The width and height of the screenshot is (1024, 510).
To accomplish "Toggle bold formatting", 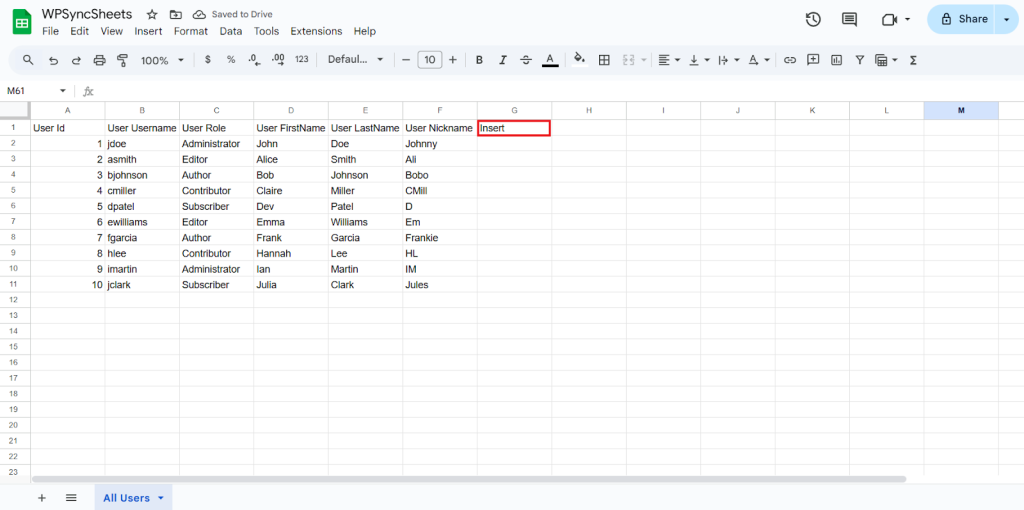I will point(479,60).
